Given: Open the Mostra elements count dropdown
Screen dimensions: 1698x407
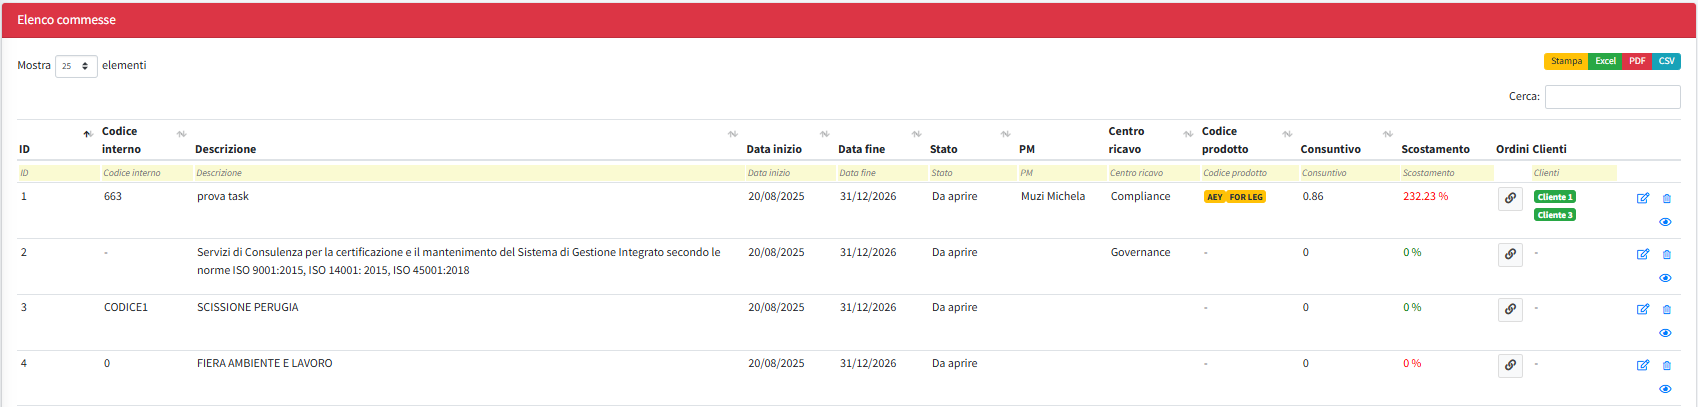Looking at the screenshot, I should [76, 66].
